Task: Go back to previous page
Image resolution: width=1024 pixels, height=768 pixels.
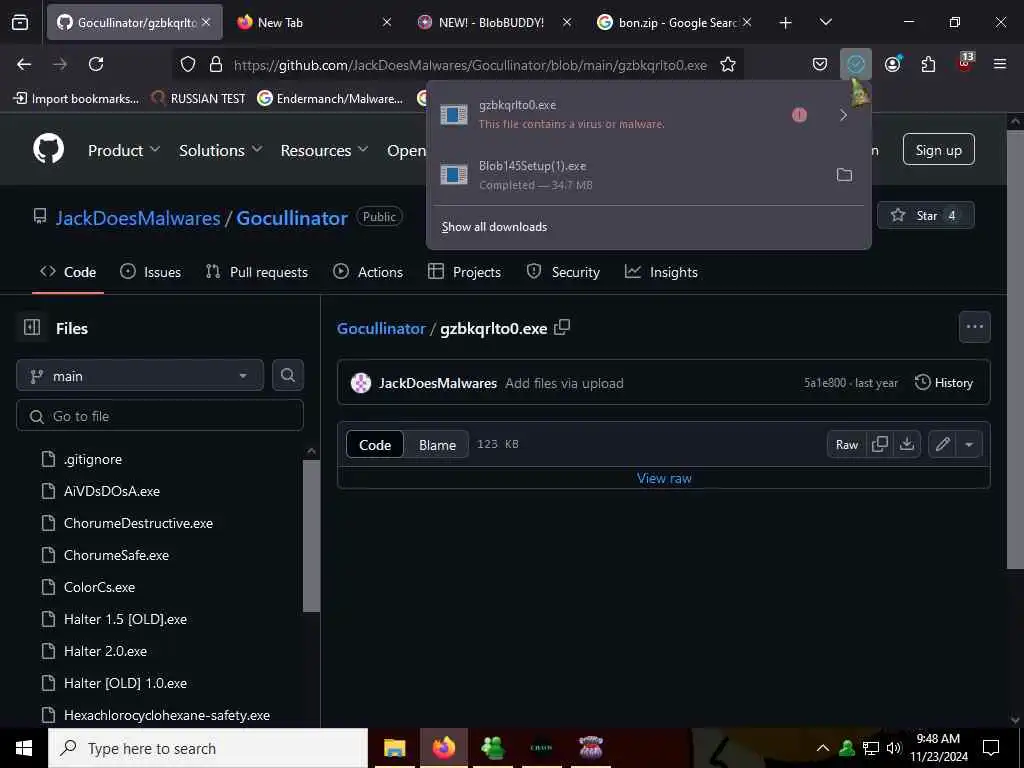Action: pyautogui.click(x=24, y=64)
